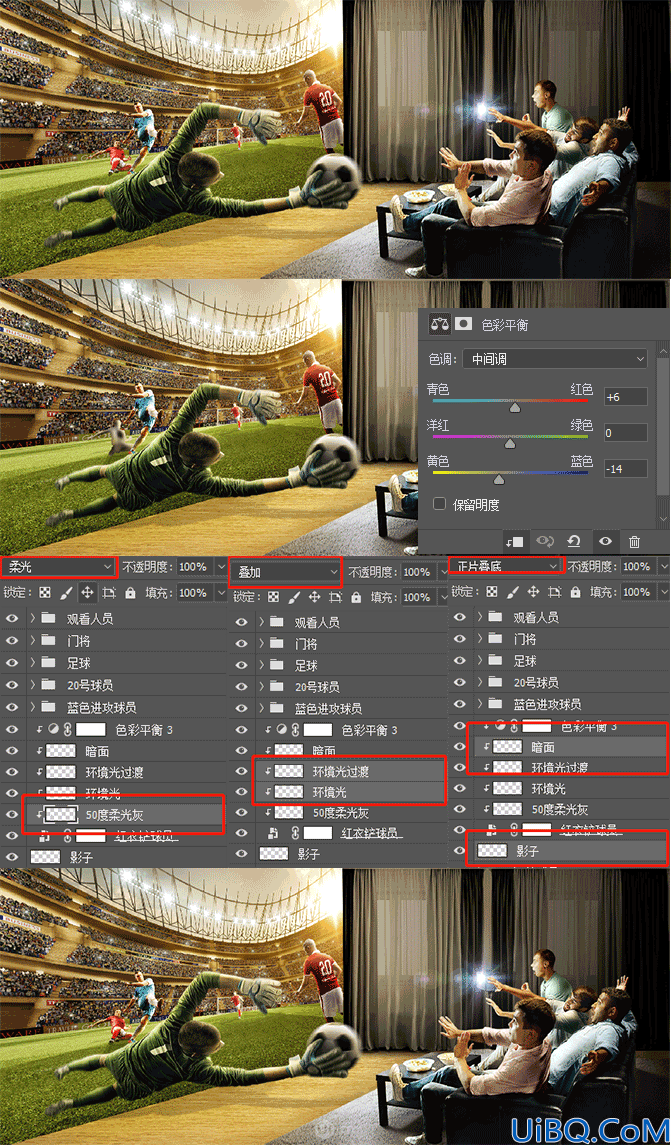Select the 暗面 layer in the 柔光 panel
This screenshot has width=671, height=1145.
click(112, 751)
